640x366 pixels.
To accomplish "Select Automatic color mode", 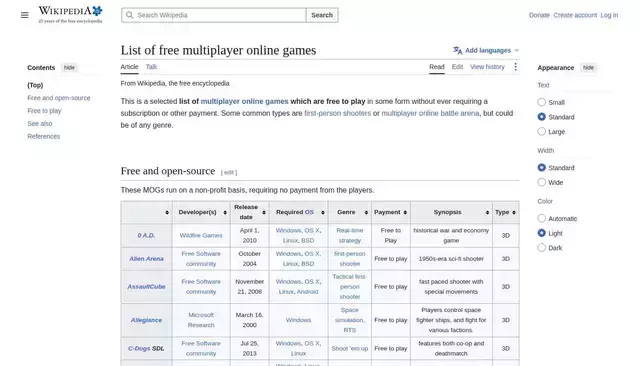I will [x=542, y=218].
